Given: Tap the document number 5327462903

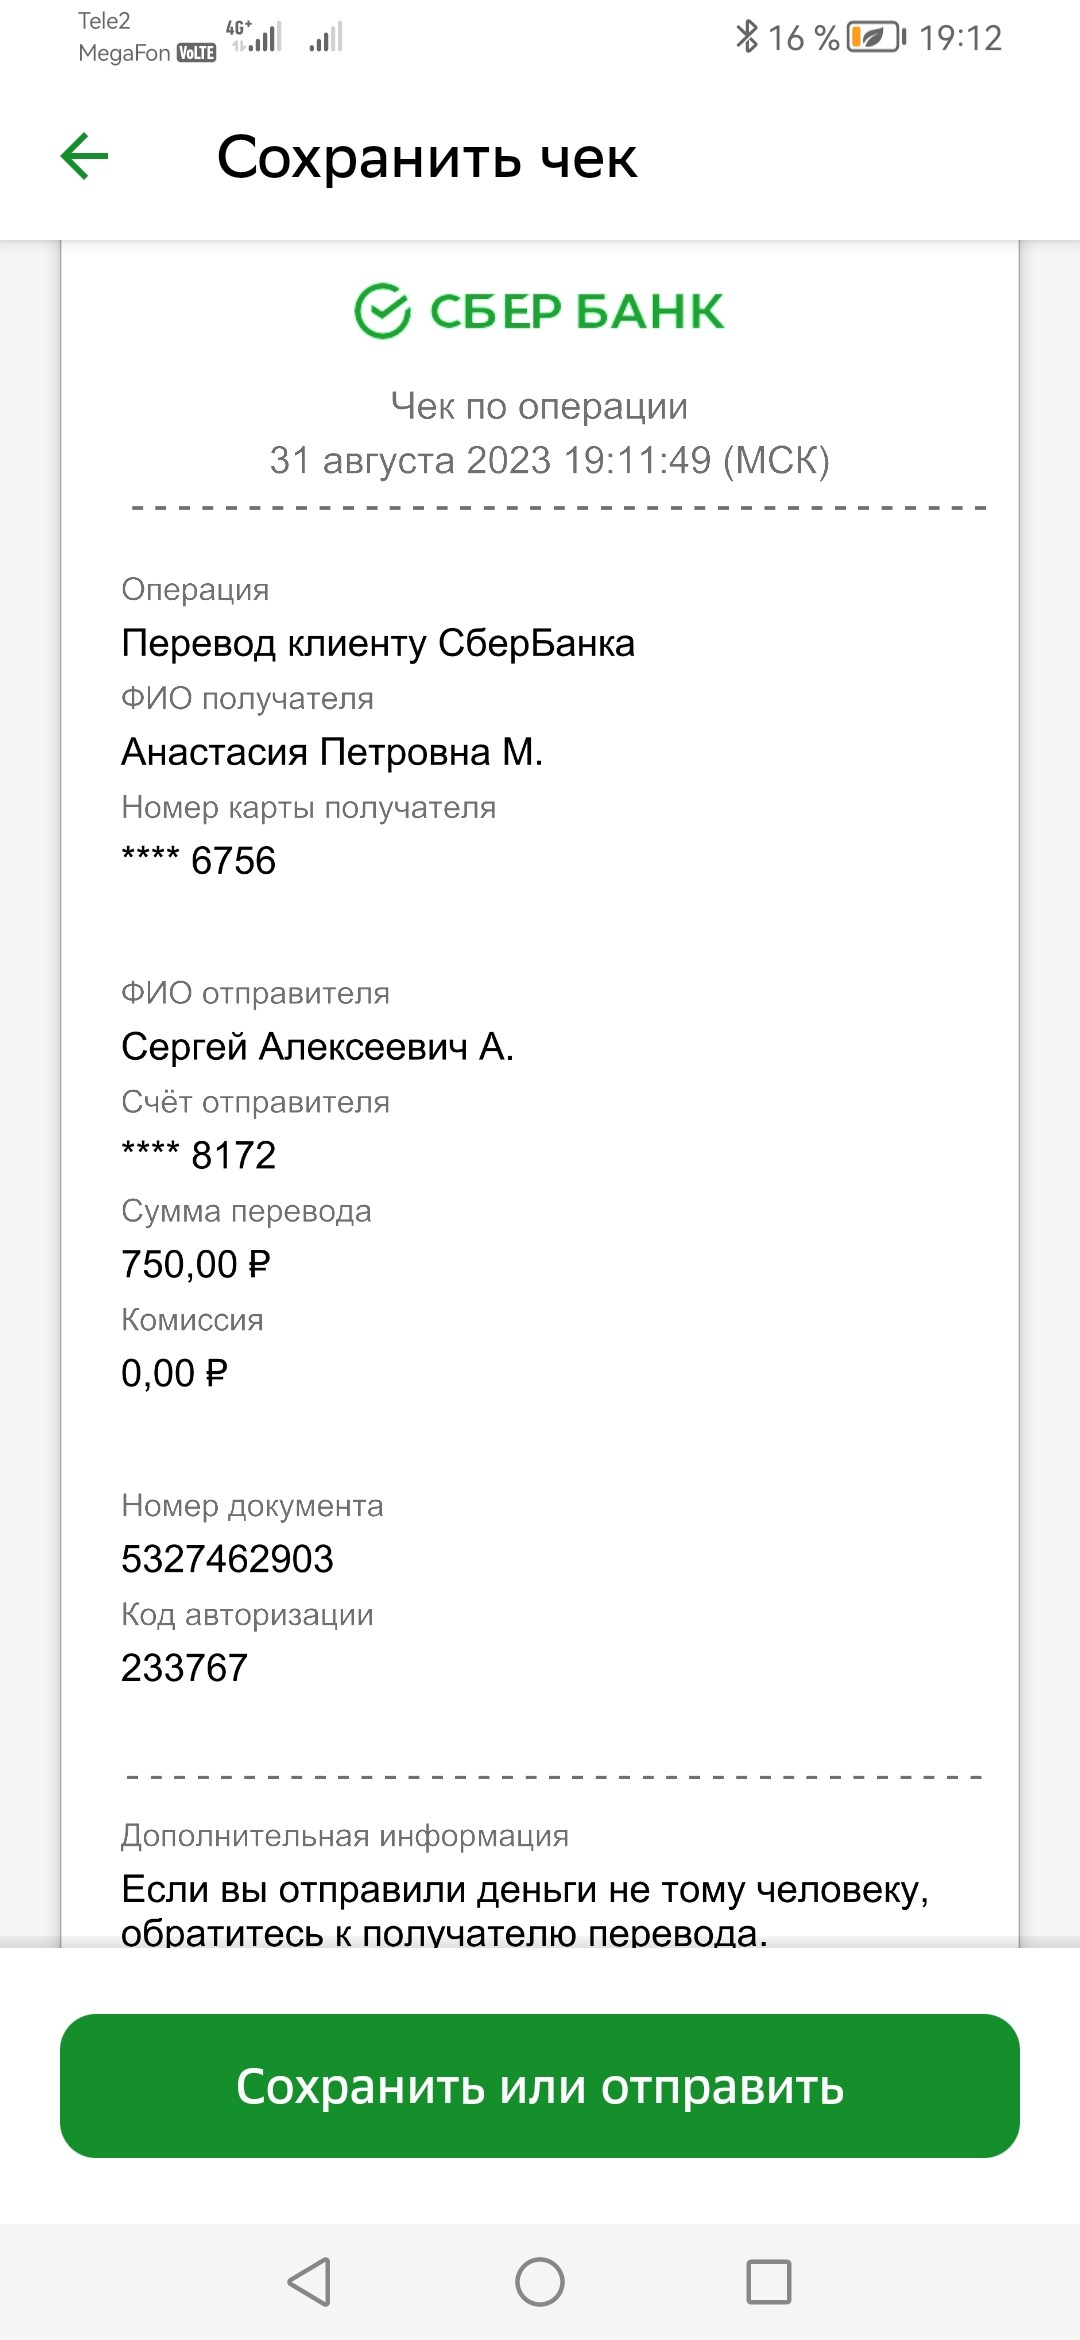Looking at the screenshot, I should pyautogui.click(x=227, y=1559).
